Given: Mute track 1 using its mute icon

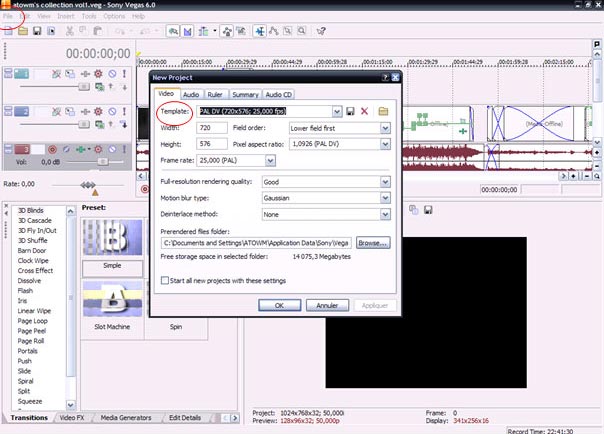Looking at the screenshot, I should (112, 74).
